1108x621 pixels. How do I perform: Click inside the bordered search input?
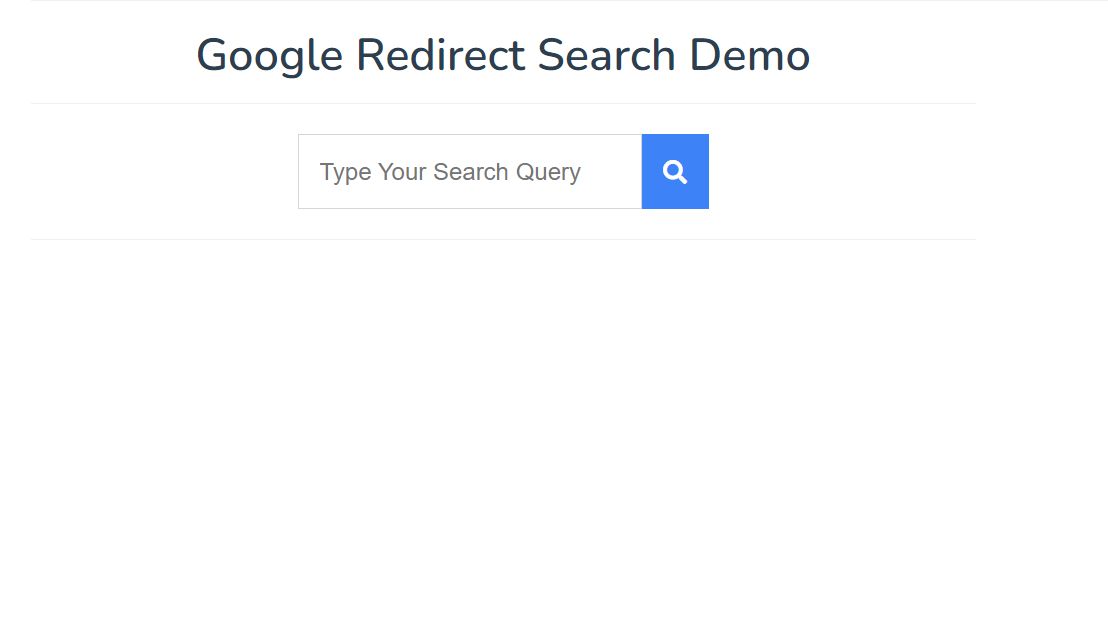[x=469, y=172]
